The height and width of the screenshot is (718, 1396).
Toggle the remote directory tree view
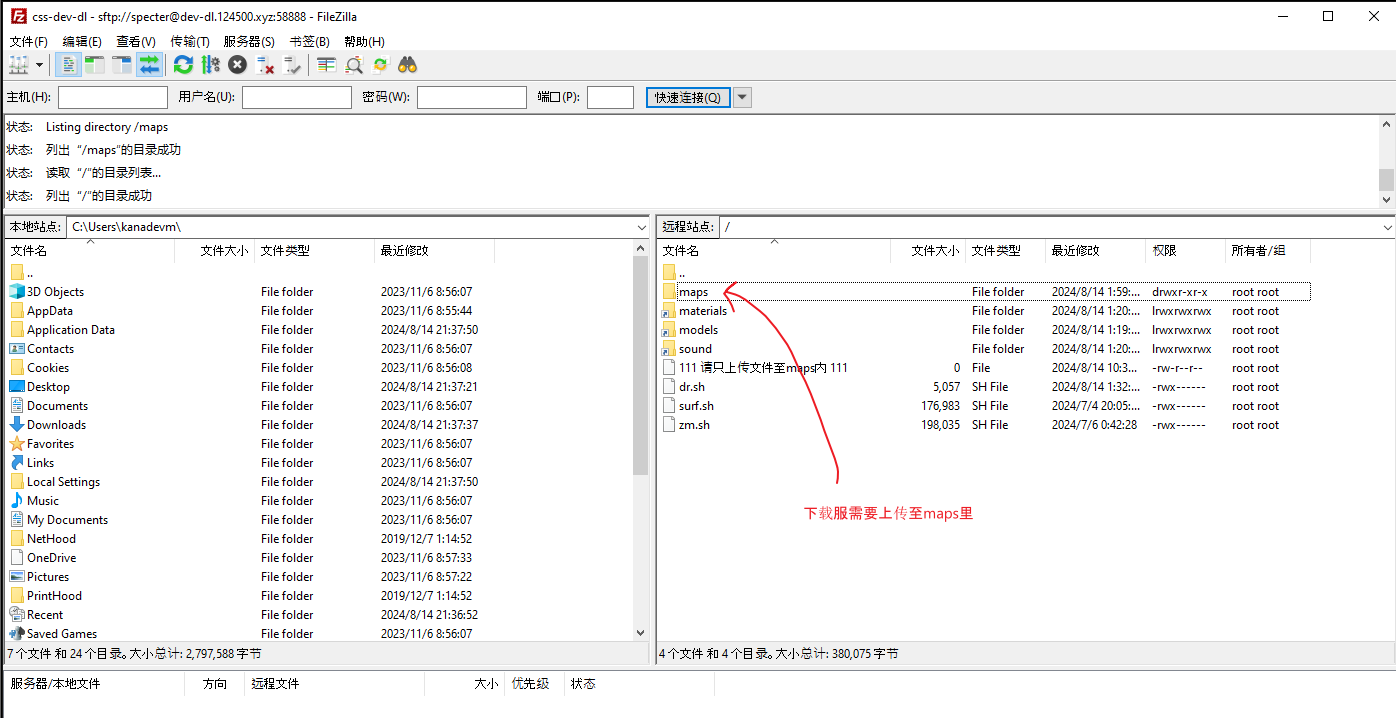click(x=122, y=65)
